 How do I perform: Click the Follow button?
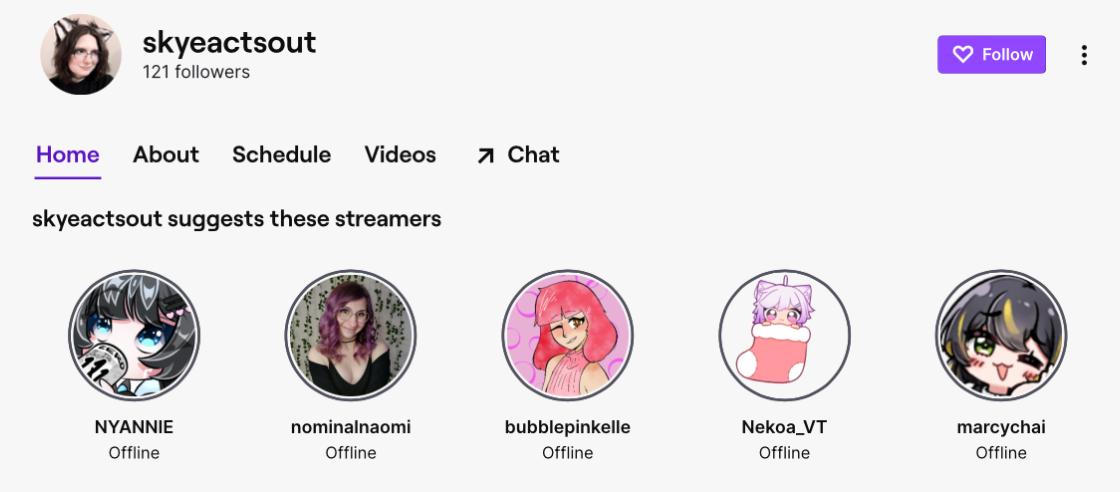[991, 54]
